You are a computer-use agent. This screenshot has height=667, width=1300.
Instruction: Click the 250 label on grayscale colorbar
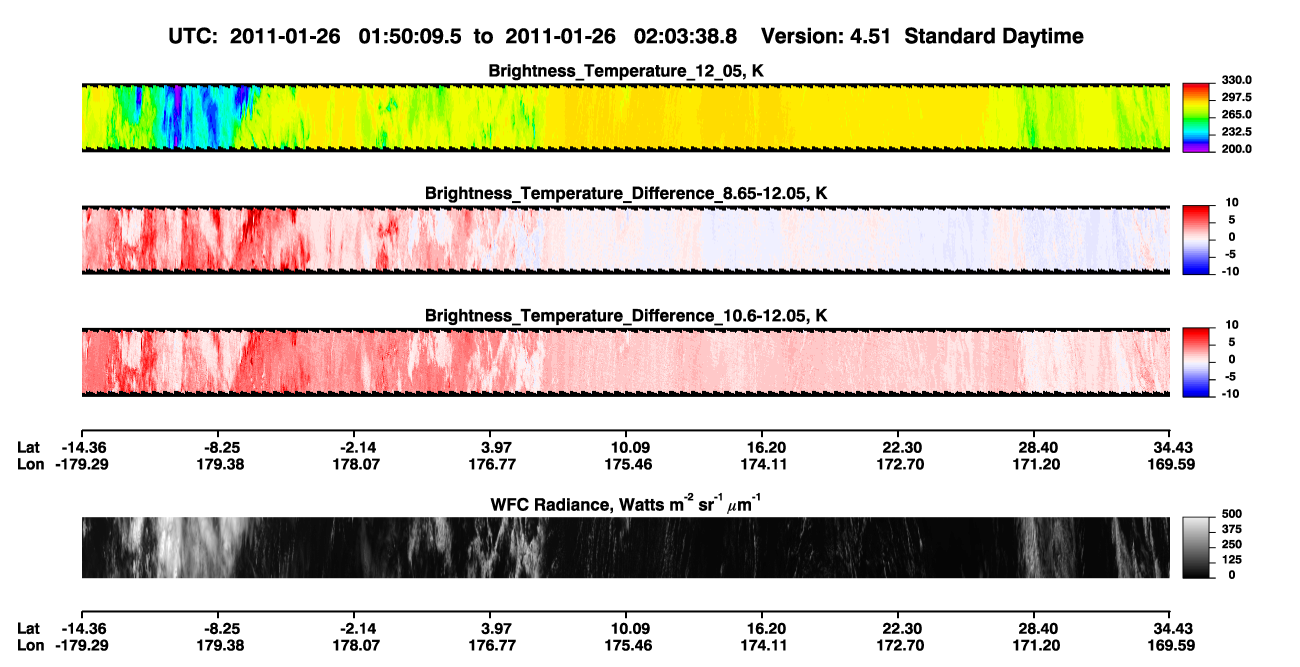pos(1233,544)
